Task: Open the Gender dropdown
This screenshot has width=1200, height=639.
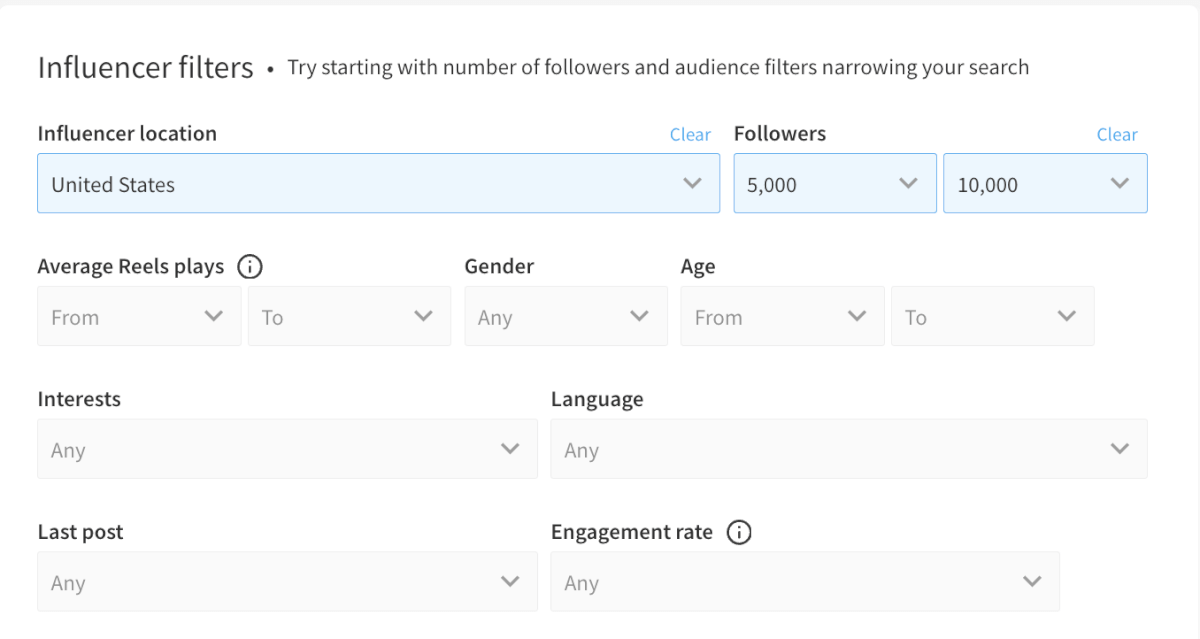Action: tap(566, 316)
